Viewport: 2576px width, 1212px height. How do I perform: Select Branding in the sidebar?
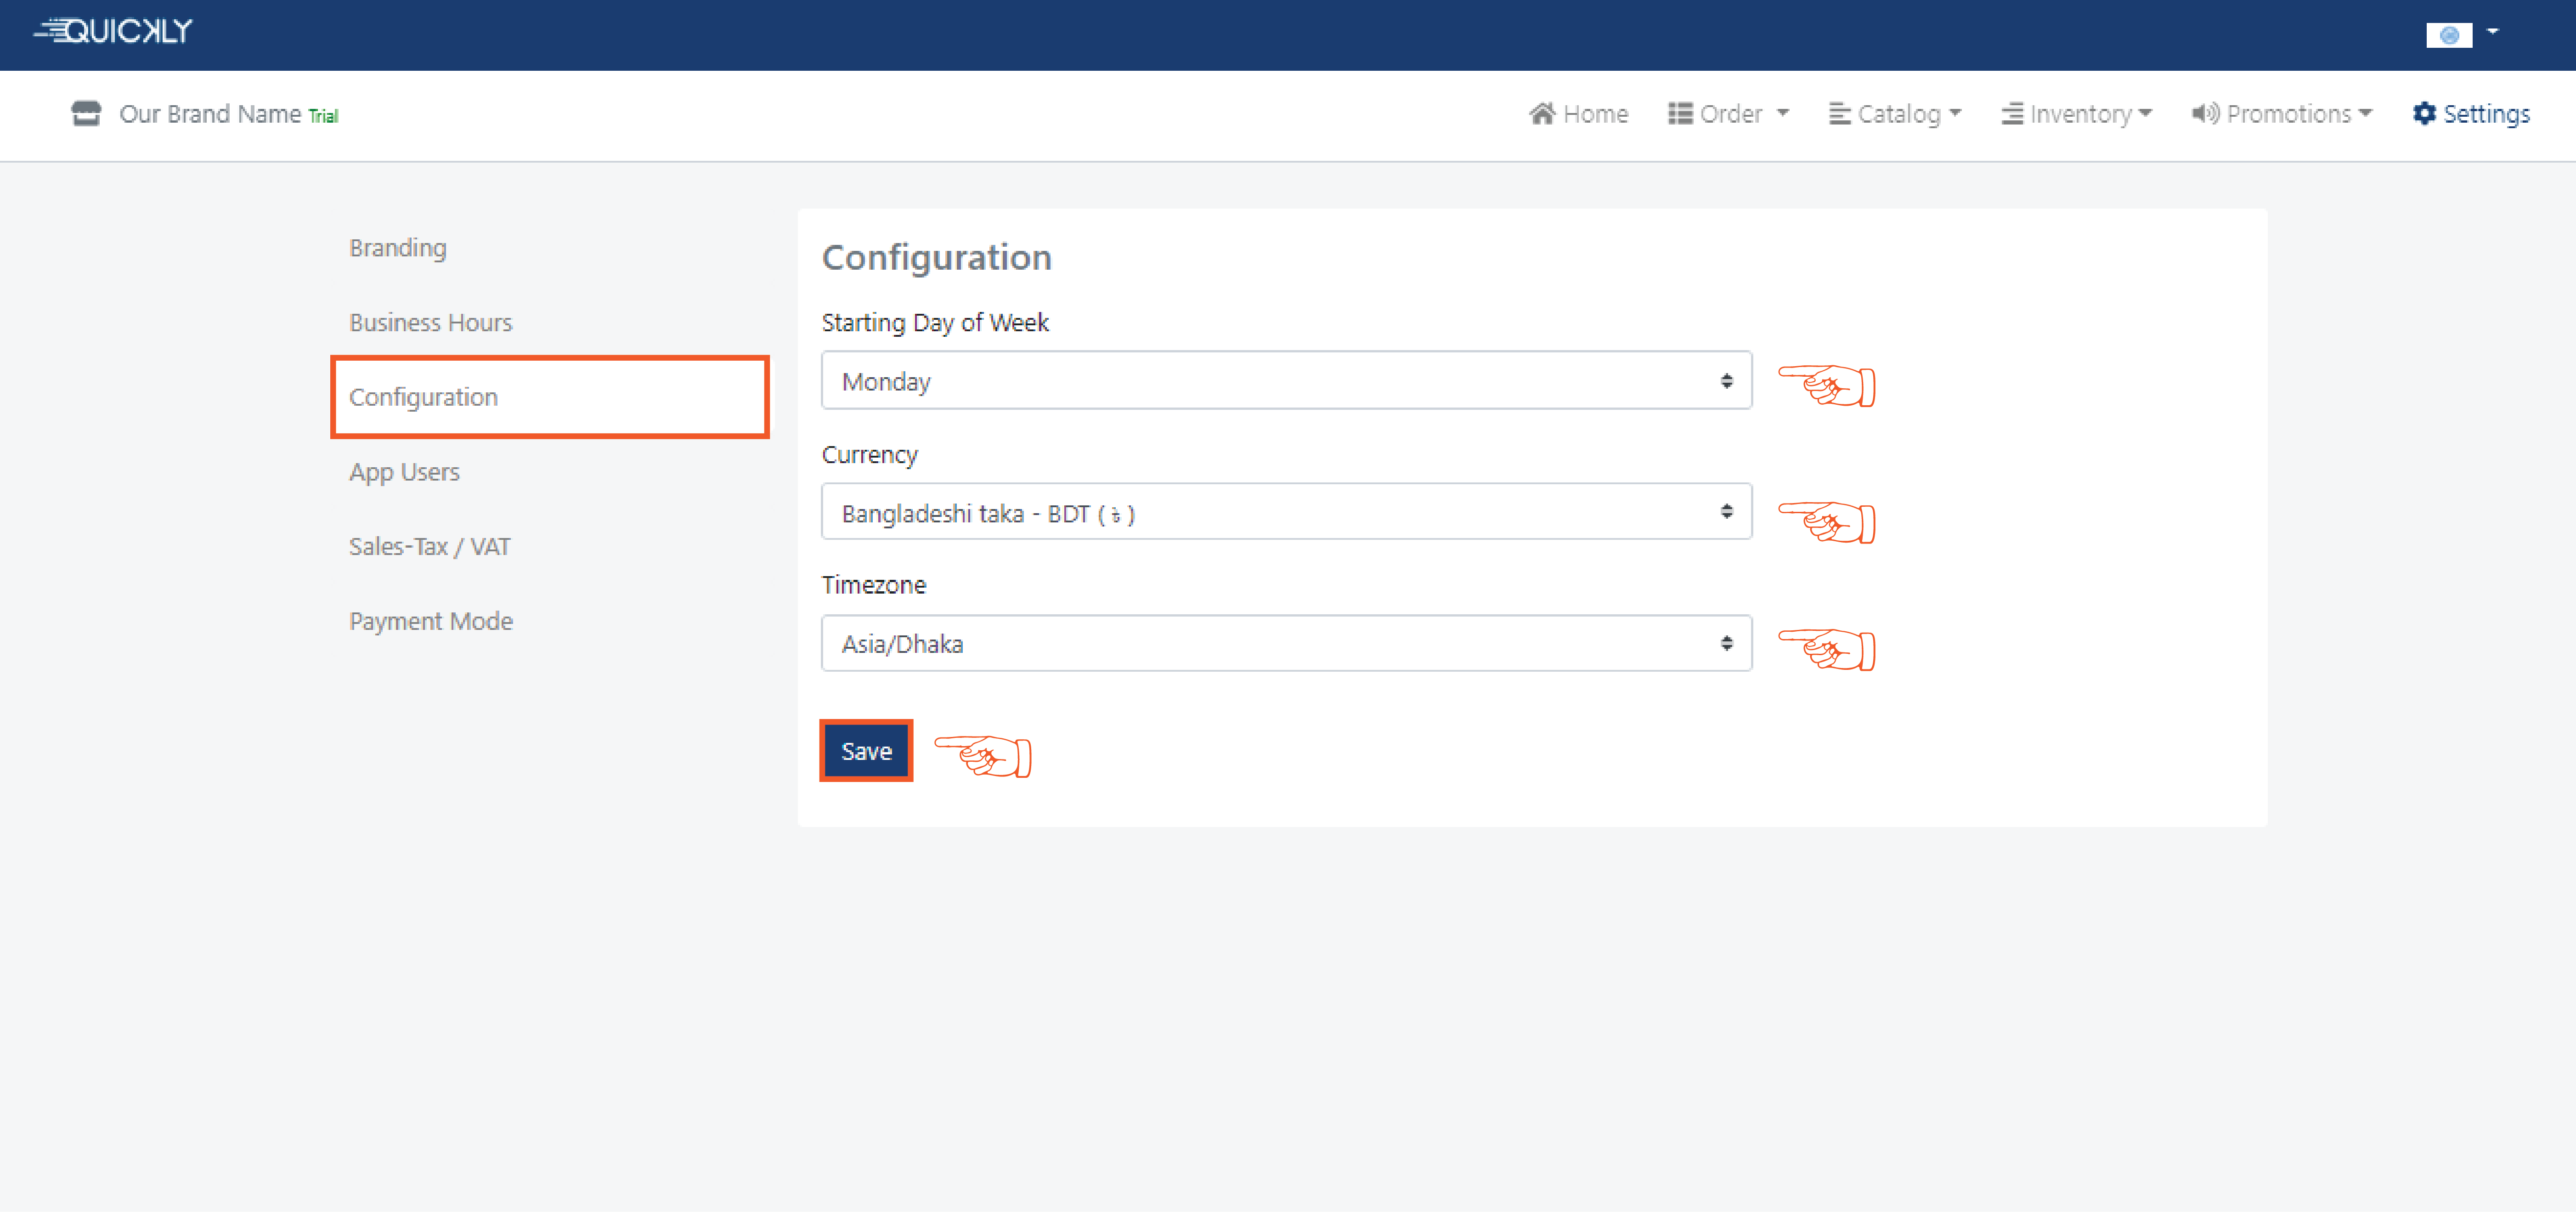point(397,248)
